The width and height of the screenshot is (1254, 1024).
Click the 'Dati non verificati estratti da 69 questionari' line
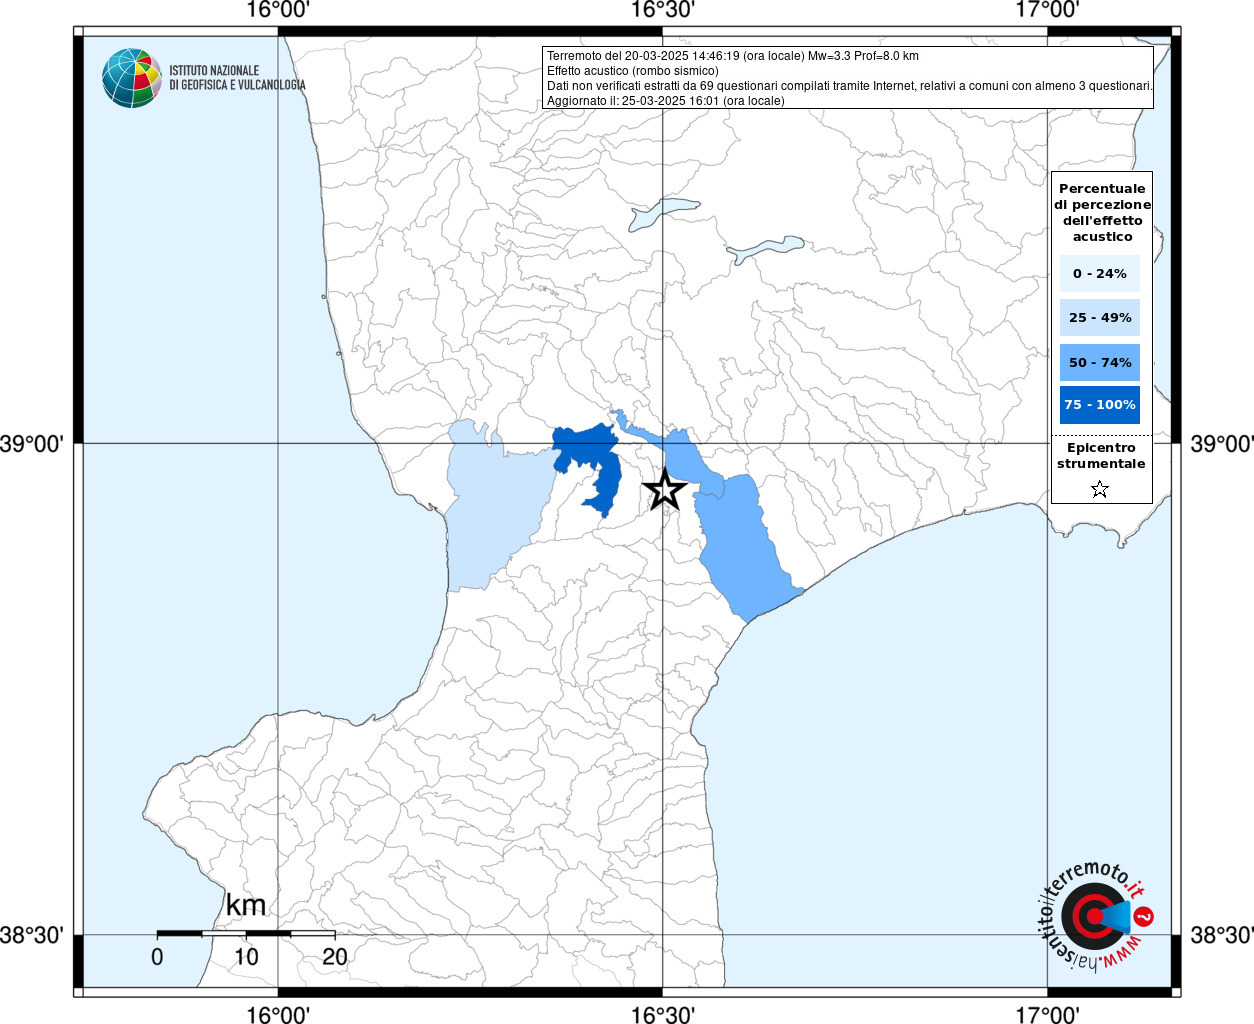[849, 86]
